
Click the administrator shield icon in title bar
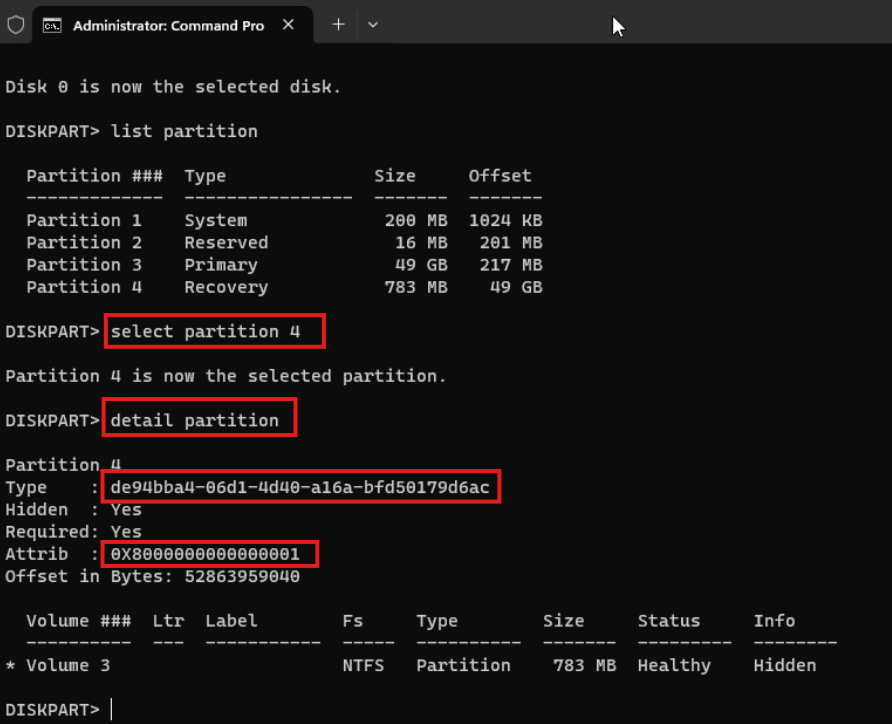(16, 25)
